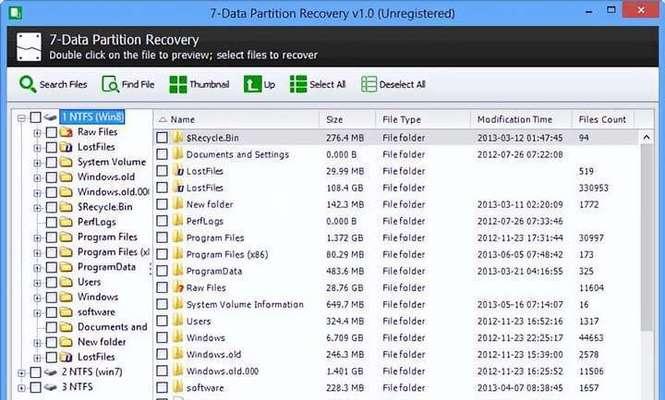Click the ProgramData folder icon in file list
The image size is (665, 400).
point(178,270)
